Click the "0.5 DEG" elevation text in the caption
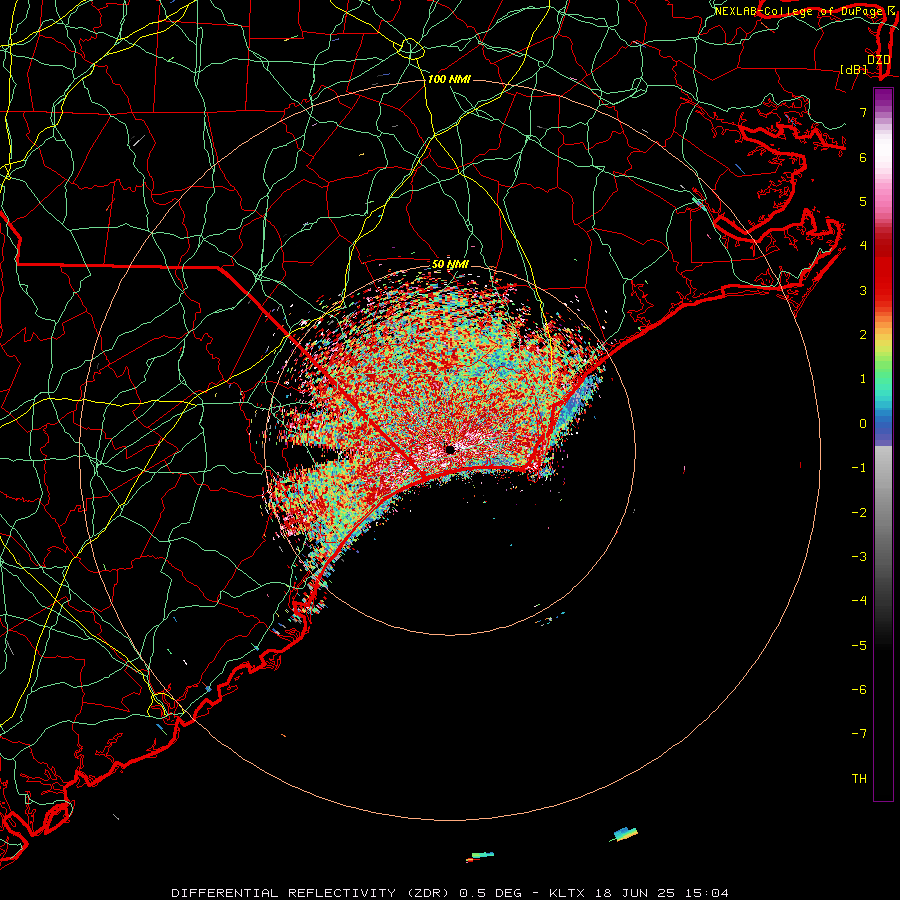900x900 pixels. click(x=491, y=893)
